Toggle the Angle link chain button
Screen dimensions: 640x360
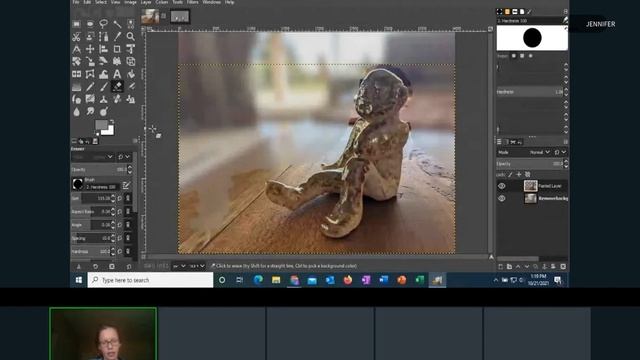(128, 225)
